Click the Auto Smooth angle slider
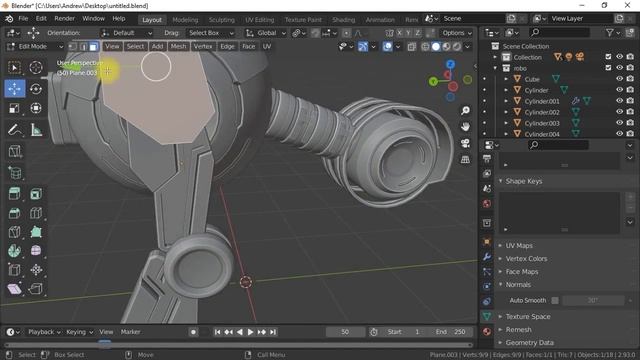The image size is (640, 360). (x=593, y=300)
